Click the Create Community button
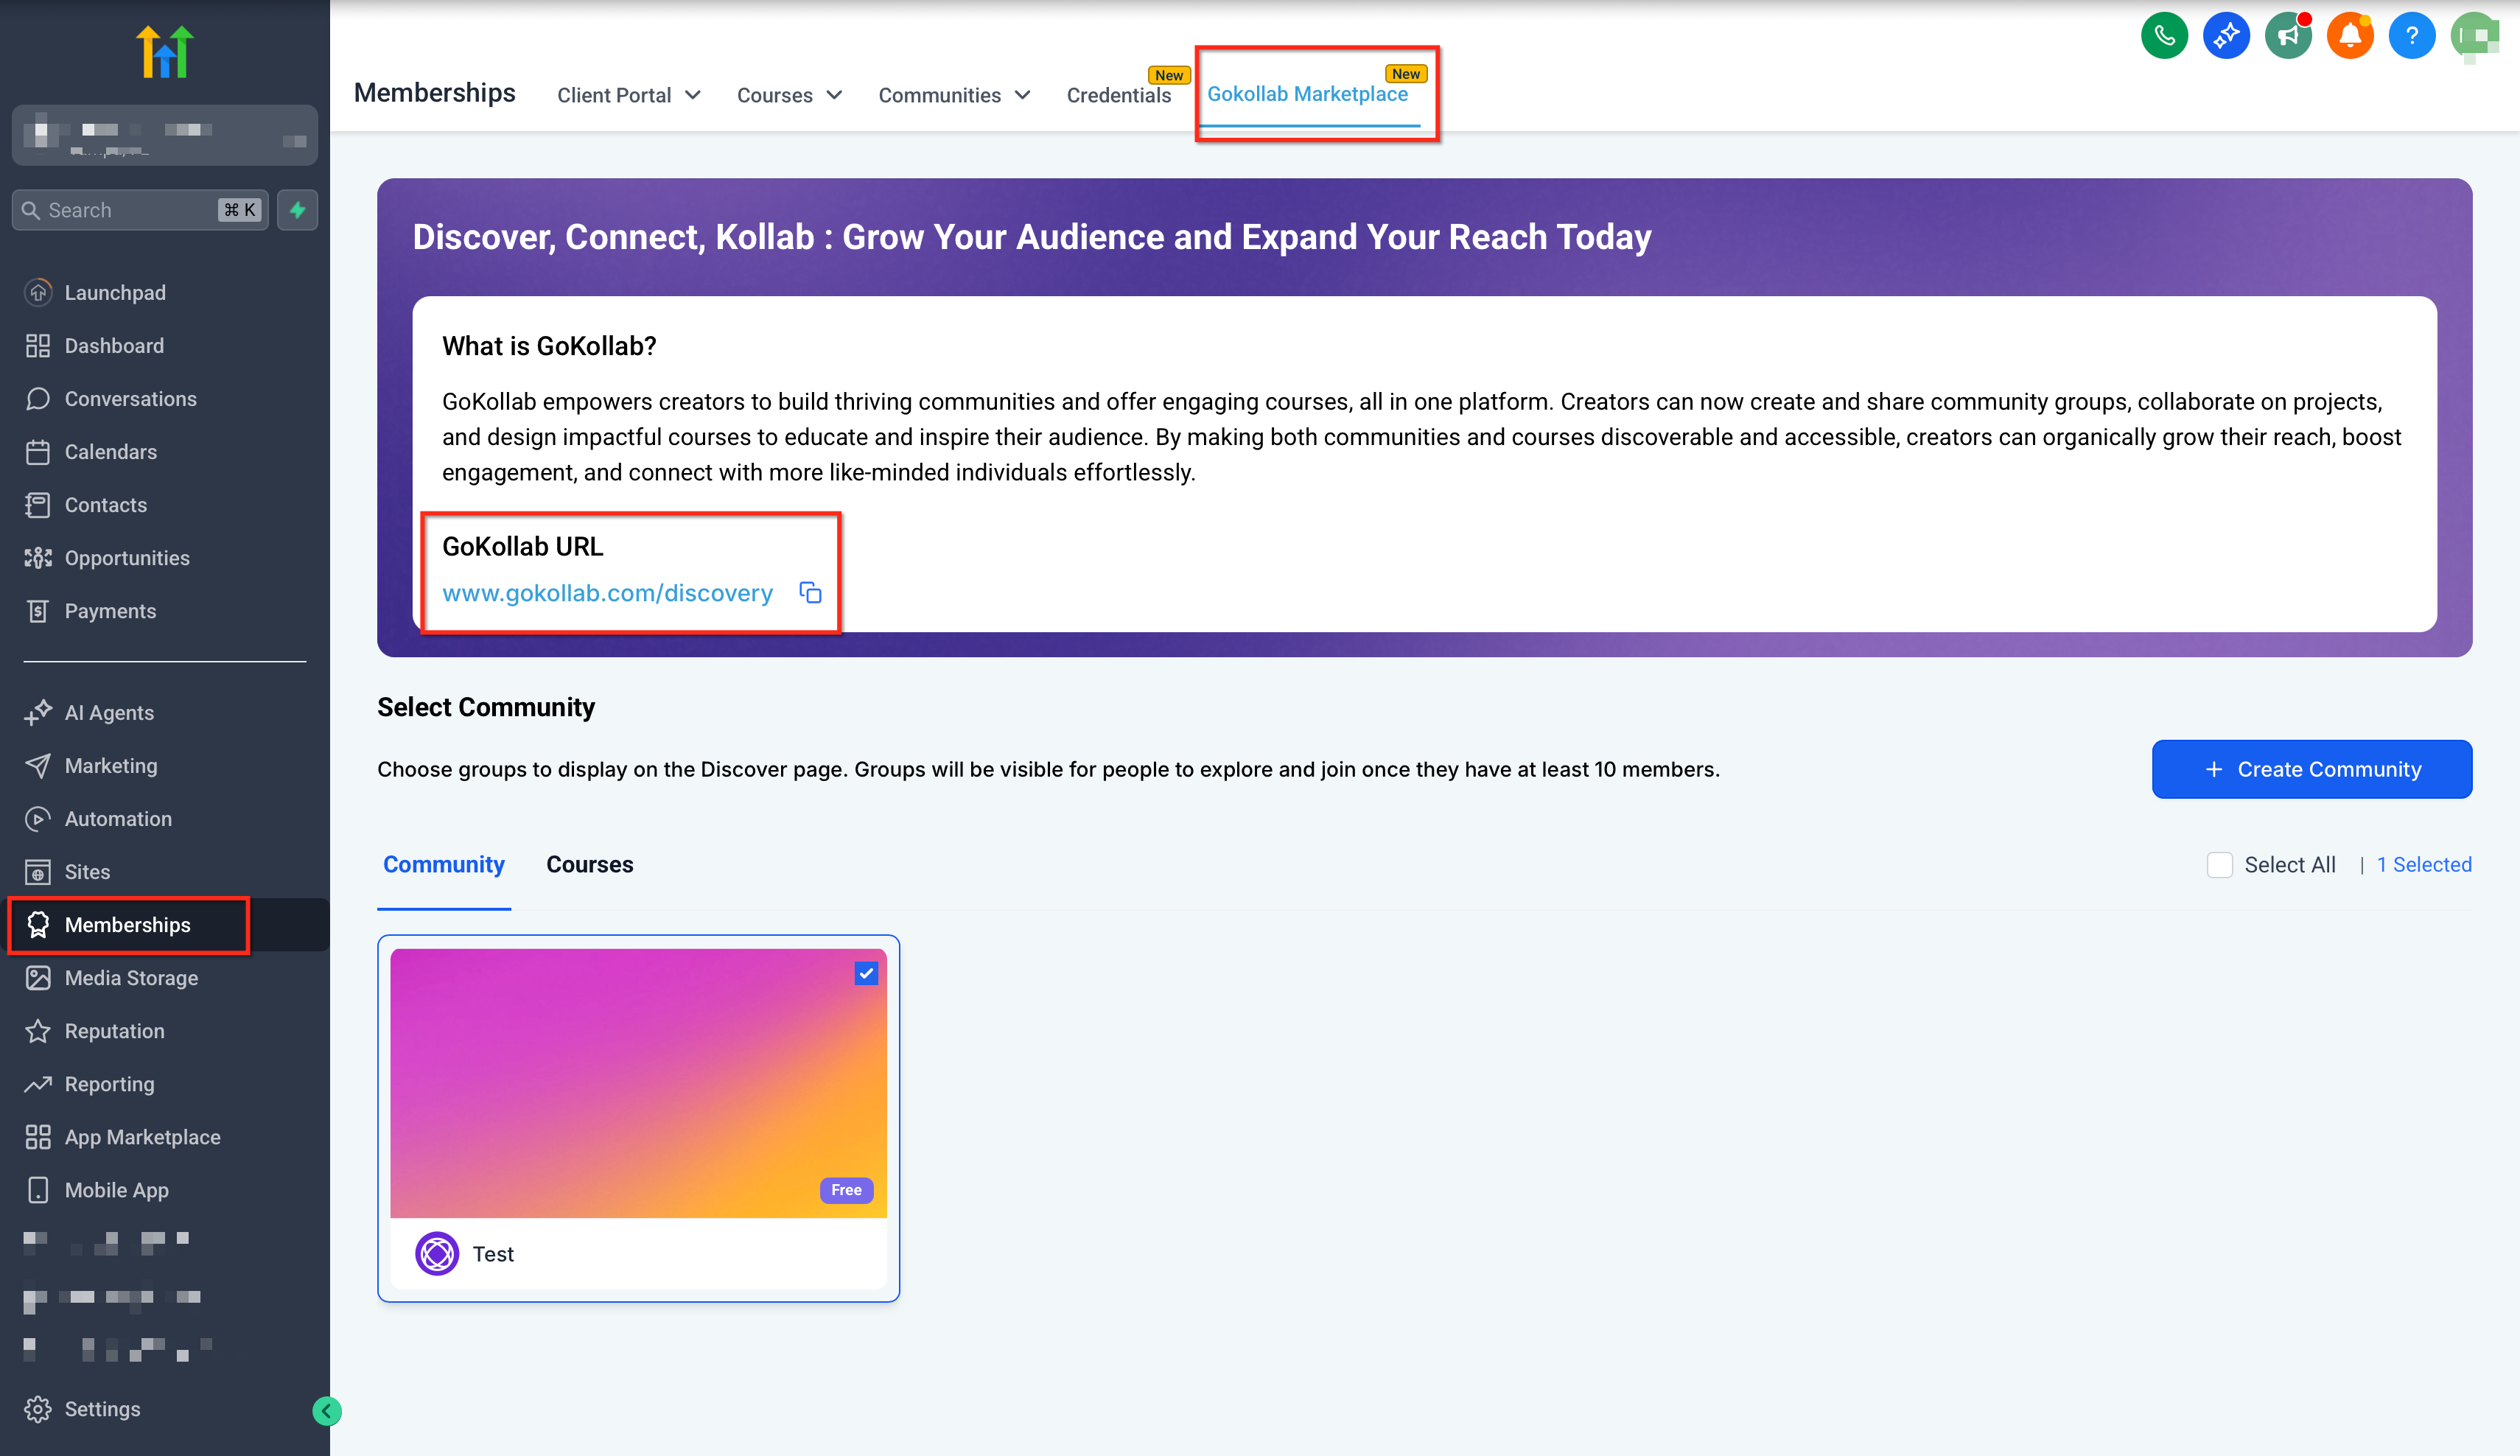2520x1456 pixels. pos(2311,769)
